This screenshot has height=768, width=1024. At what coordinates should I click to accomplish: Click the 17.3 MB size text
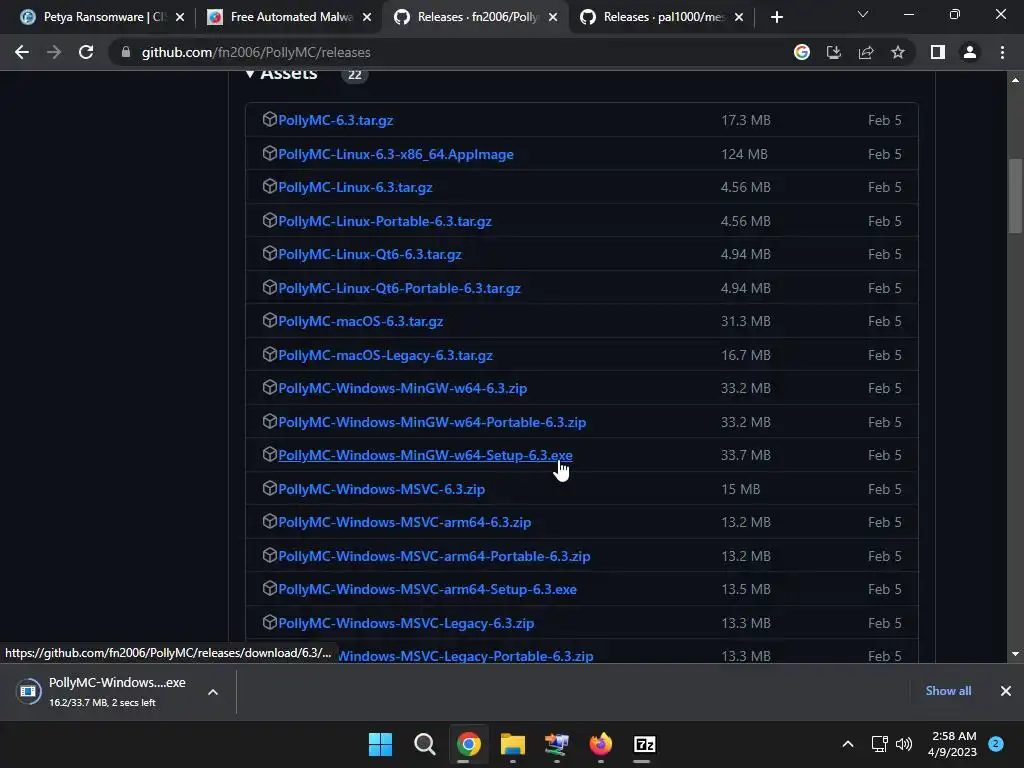(x=746, y=120)
